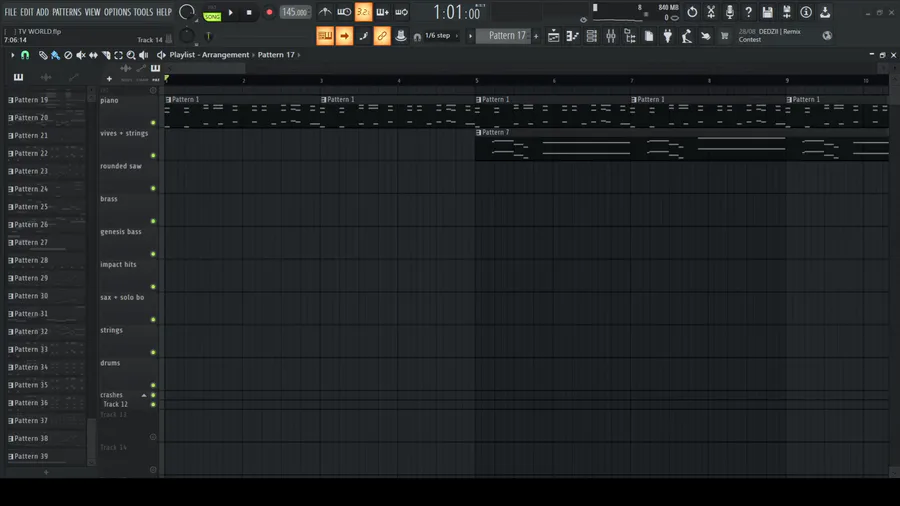Toggle wait for input before recording

[344, 12]
